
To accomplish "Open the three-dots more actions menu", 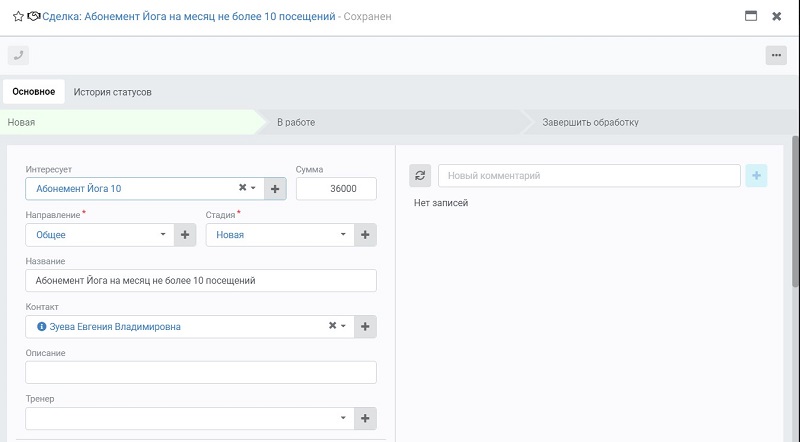I will (776, 55).
